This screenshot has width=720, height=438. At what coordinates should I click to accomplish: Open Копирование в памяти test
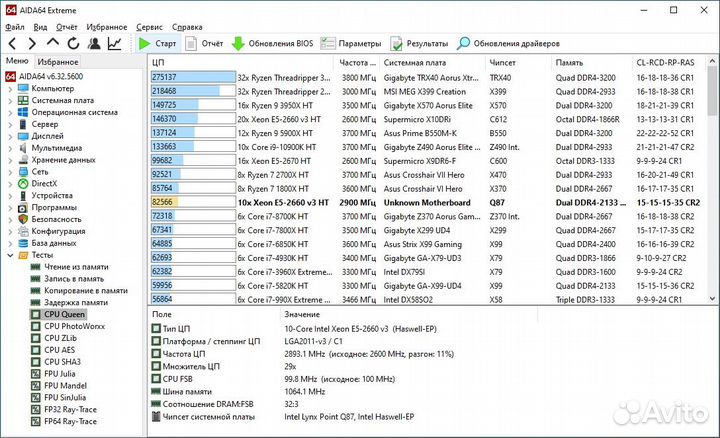pyautogui.click(x=79, y=291)
